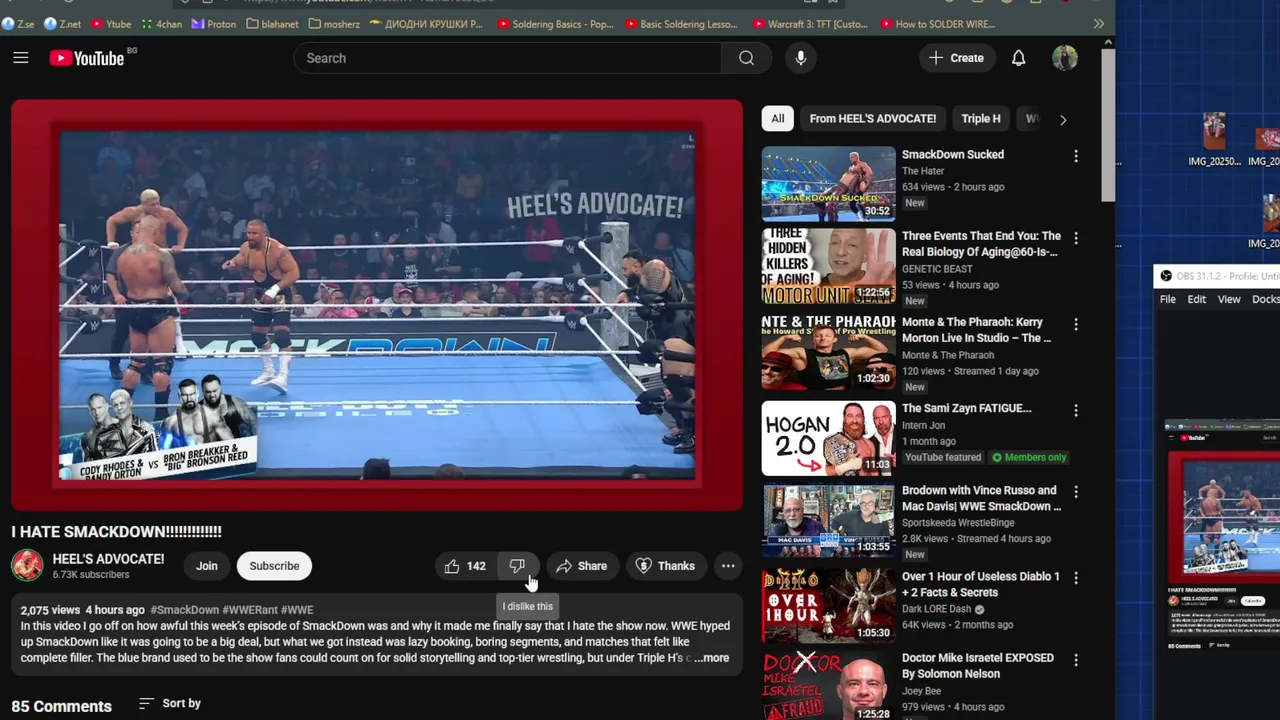Show more bookmarks with the chevron
The width and height of the screenshot is (1280, 720).
(1099, 24)
